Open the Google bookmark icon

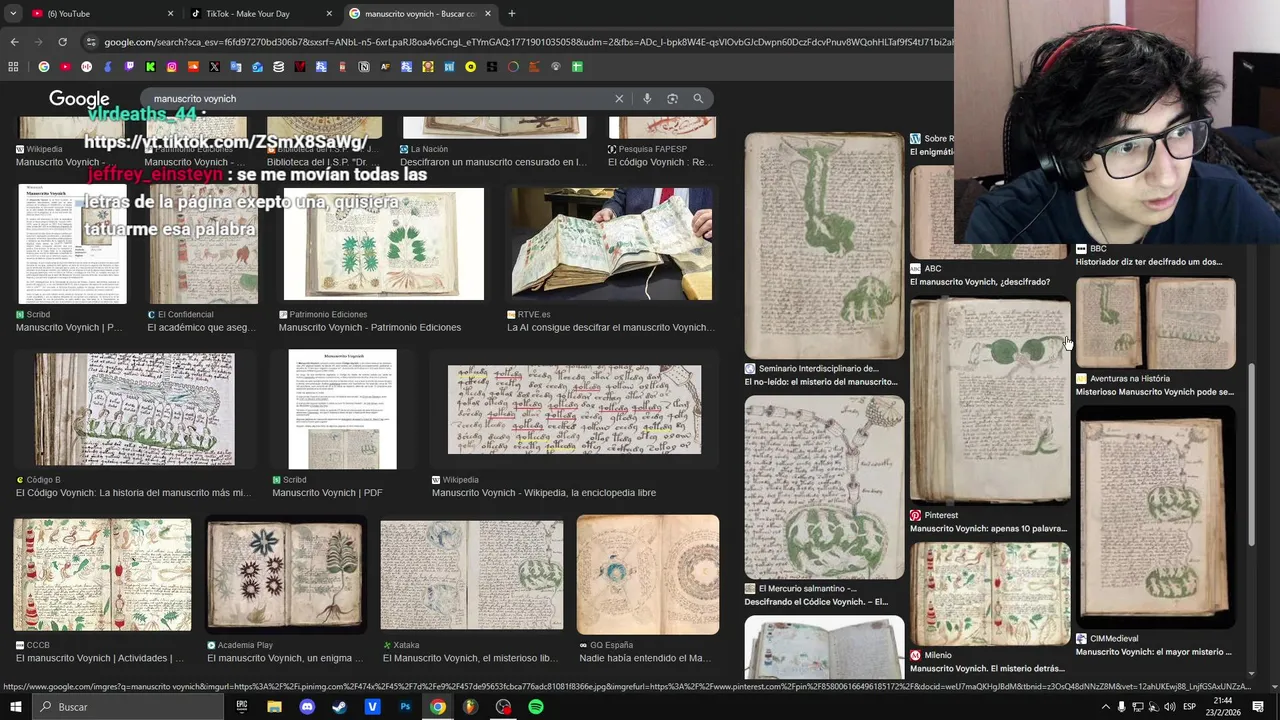[44, 67]
